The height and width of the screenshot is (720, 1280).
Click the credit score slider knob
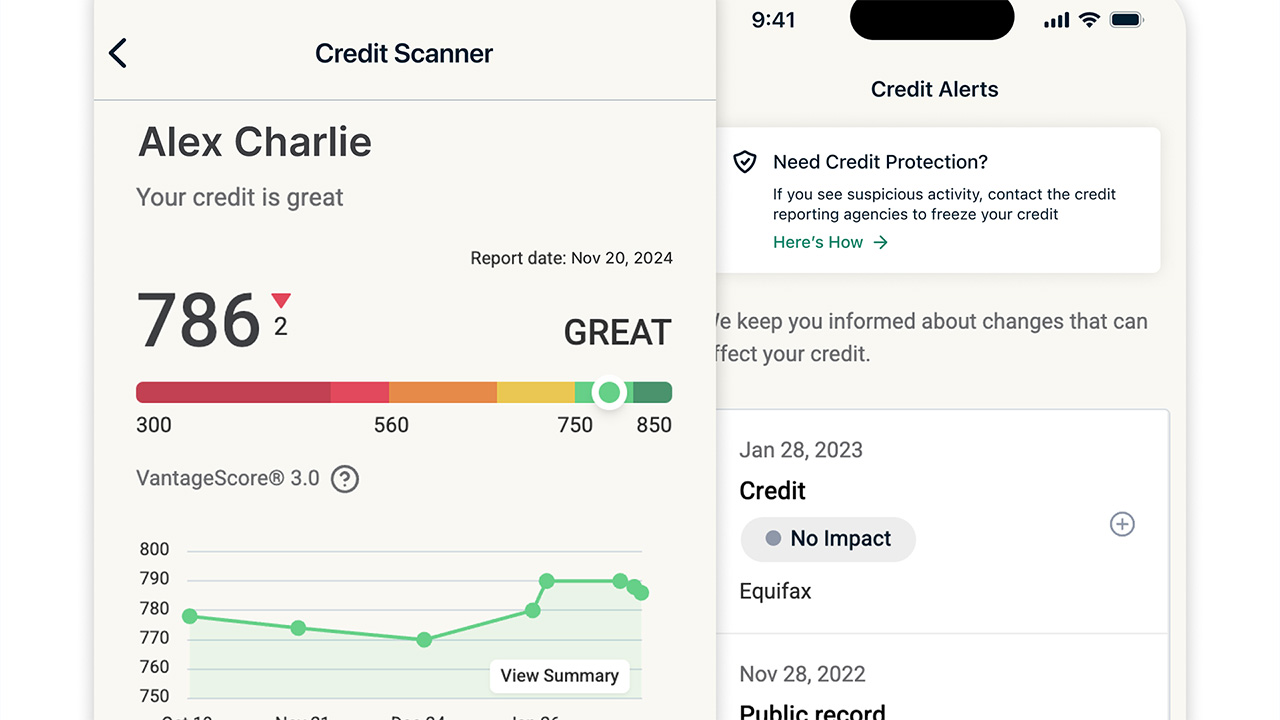(x=609, y=392)
